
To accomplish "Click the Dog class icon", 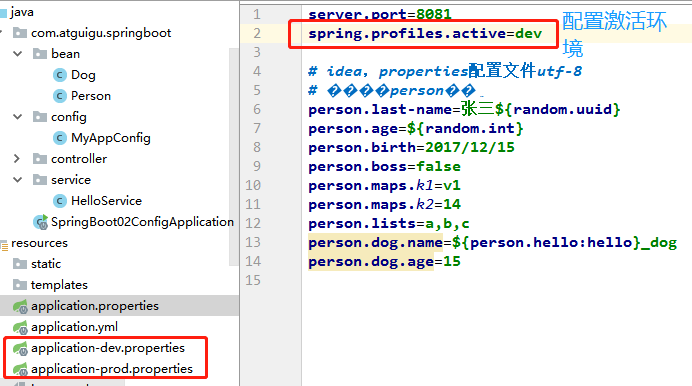I will [x=60, y=75].
